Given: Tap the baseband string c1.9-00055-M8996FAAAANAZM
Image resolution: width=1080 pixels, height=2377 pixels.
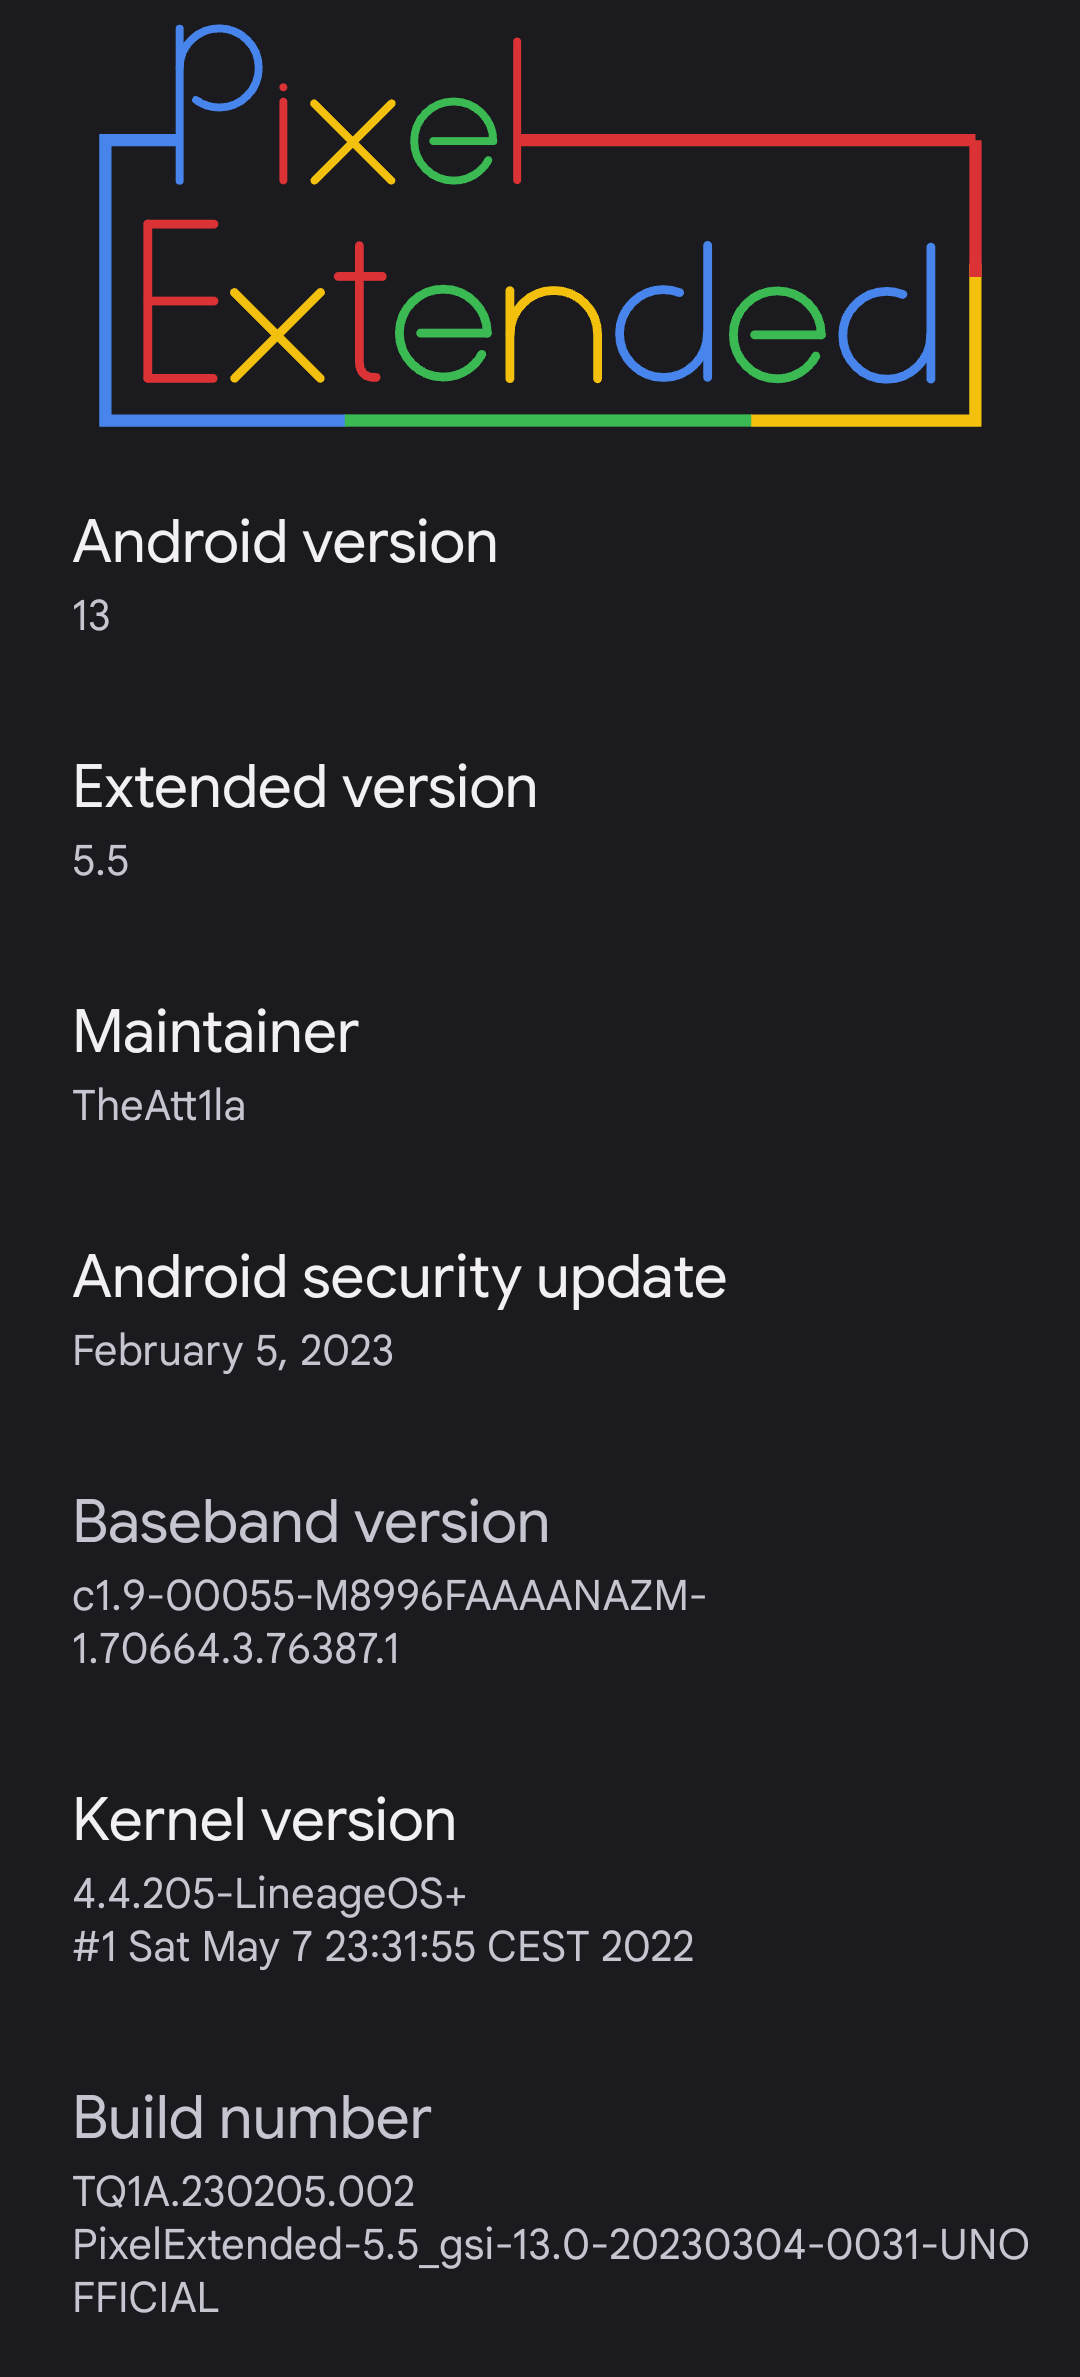Looking at the screenshot, I should click(390, 1596).
